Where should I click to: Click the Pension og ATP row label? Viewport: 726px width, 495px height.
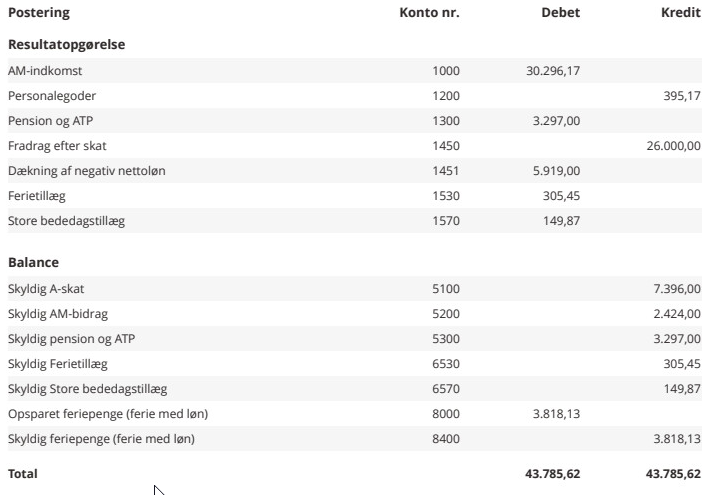pos(50,121)
